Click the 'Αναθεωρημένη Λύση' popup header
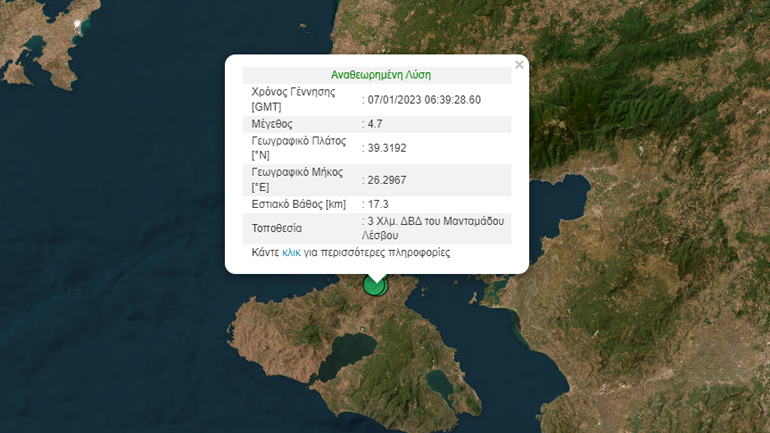 point(380,75)
